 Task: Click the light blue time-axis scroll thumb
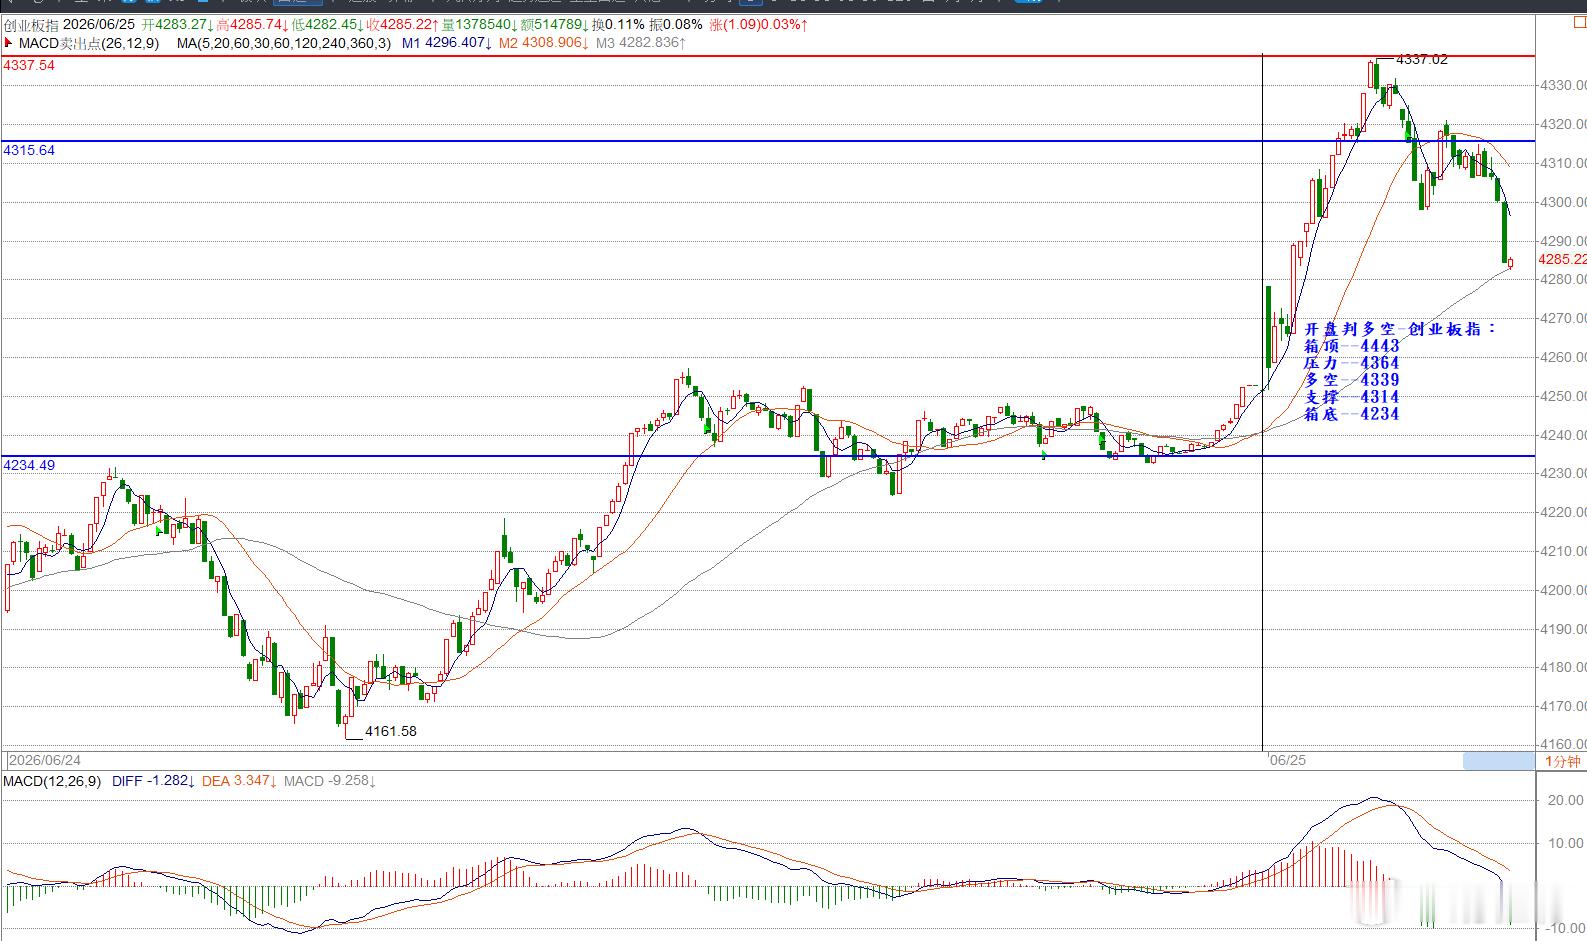tap(1497, 761)
